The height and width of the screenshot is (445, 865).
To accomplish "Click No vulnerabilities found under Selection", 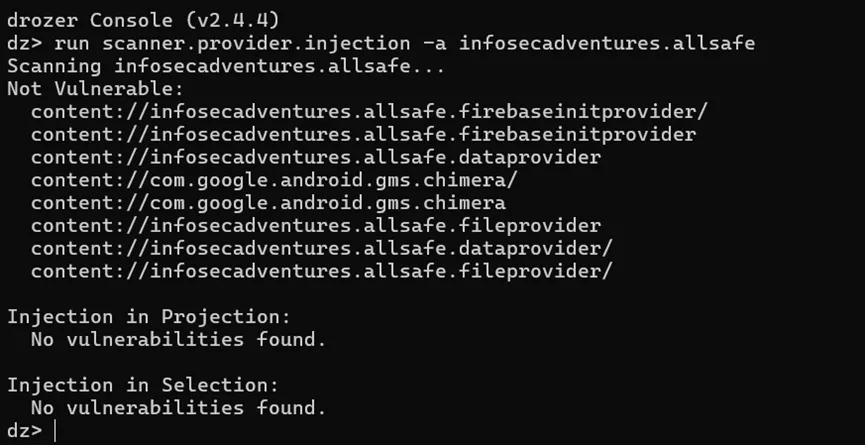I will click(179, 408).
